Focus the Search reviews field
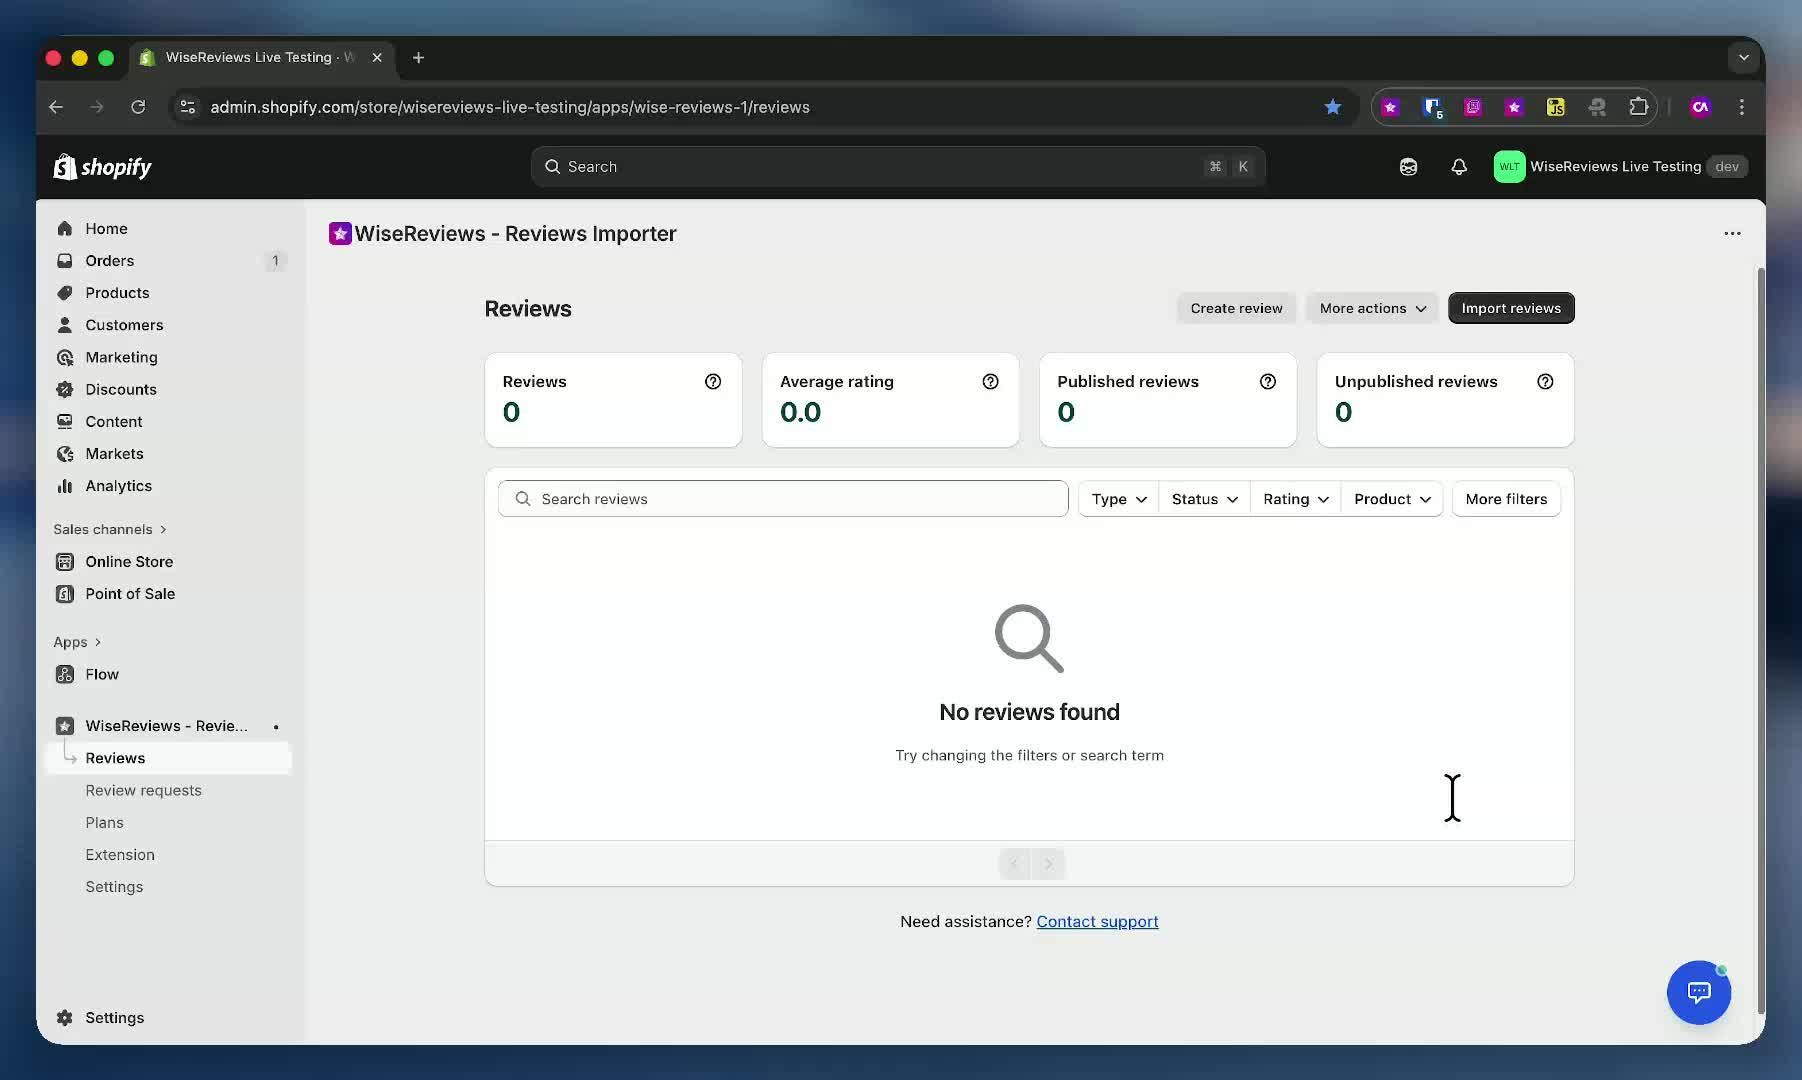The height and width of the screenshot is (1080, 1802). point(783,499)
